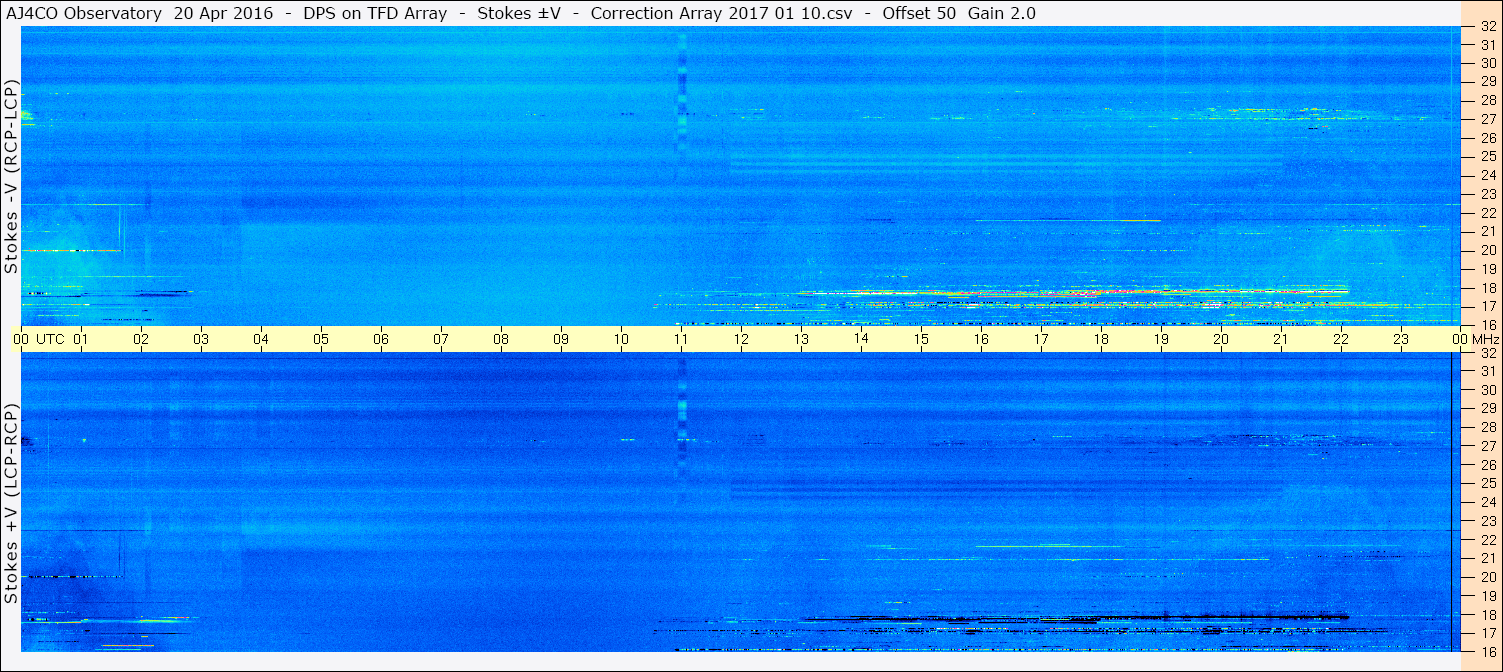Click the 25 MHz label of the lower Stokes +V panel

tap(1488, 483)
